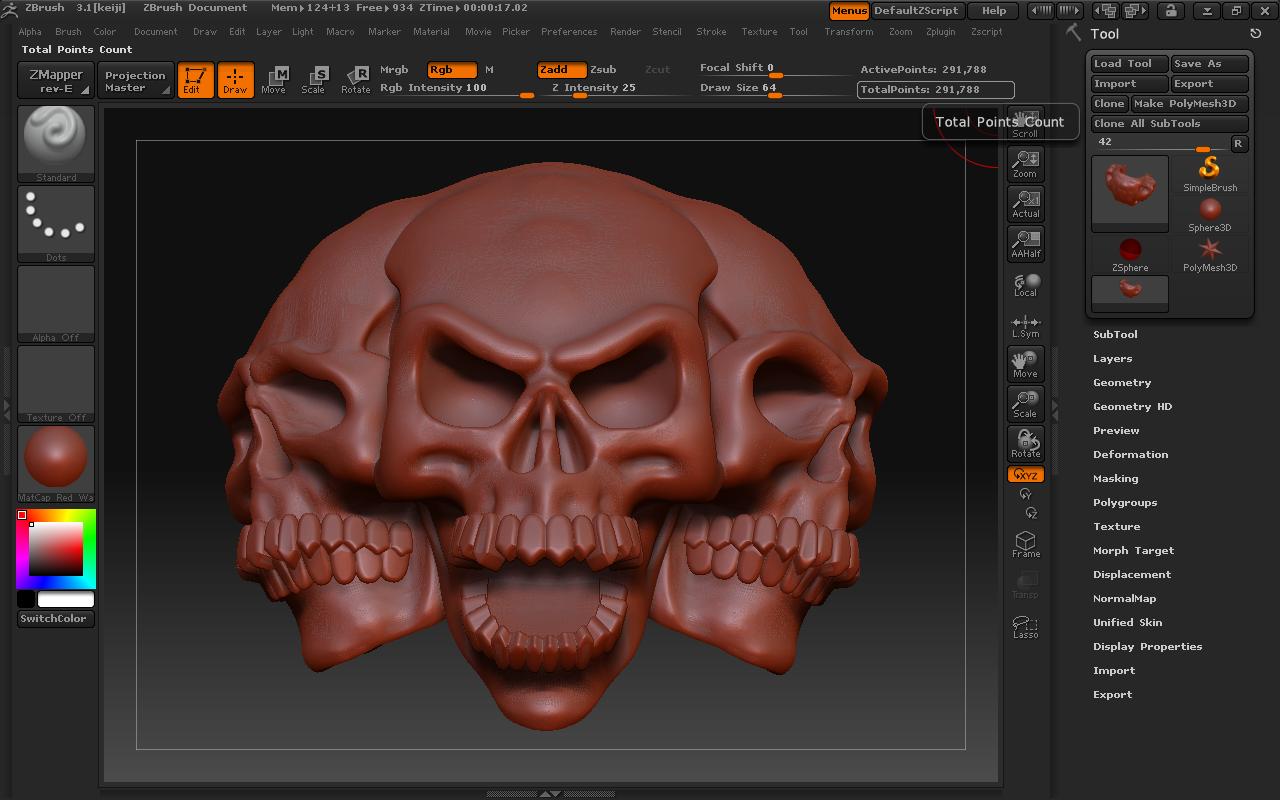The height and width of the screenshot is (800, 1280).
Task: Select the Scale tool in top shelf
Action: [x=313, y=80]
